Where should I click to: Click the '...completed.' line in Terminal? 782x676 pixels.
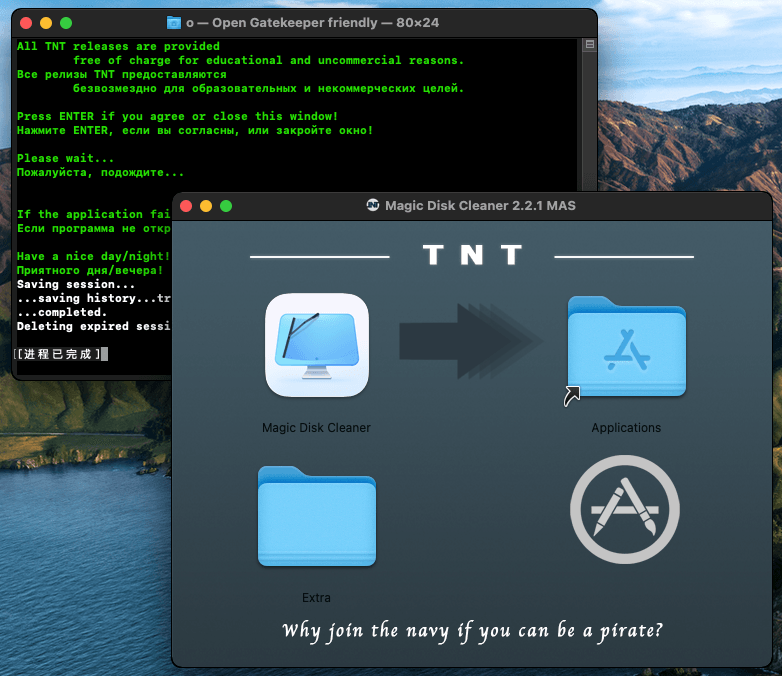tap(62, 312)
